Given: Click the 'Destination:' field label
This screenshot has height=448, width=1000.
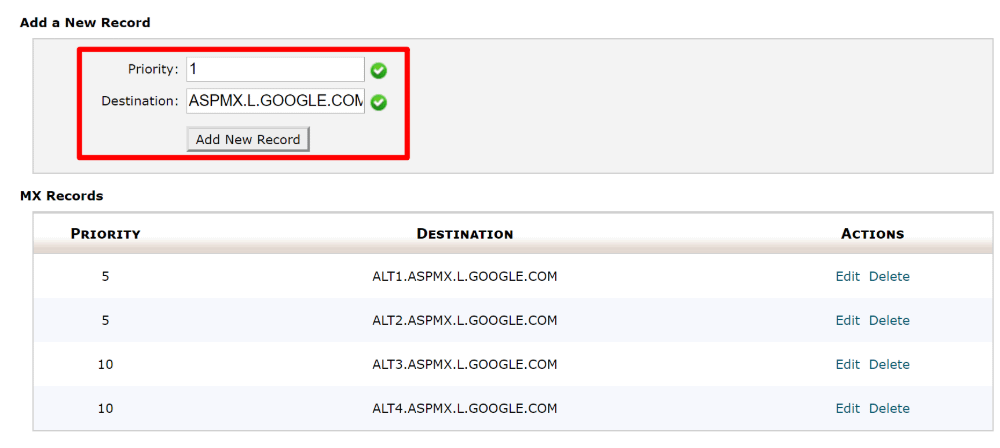Looking at the screenshot, I should coord(140,101).
